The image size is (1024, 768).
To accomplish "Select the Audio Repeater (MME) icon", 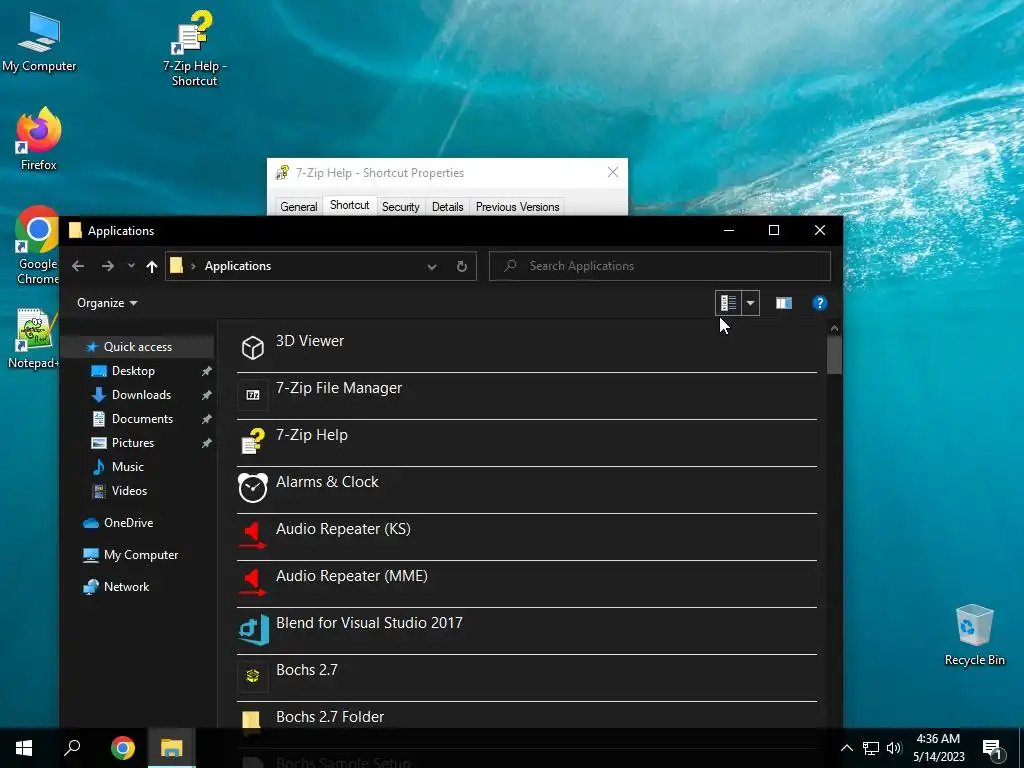I will coord(253,583).
